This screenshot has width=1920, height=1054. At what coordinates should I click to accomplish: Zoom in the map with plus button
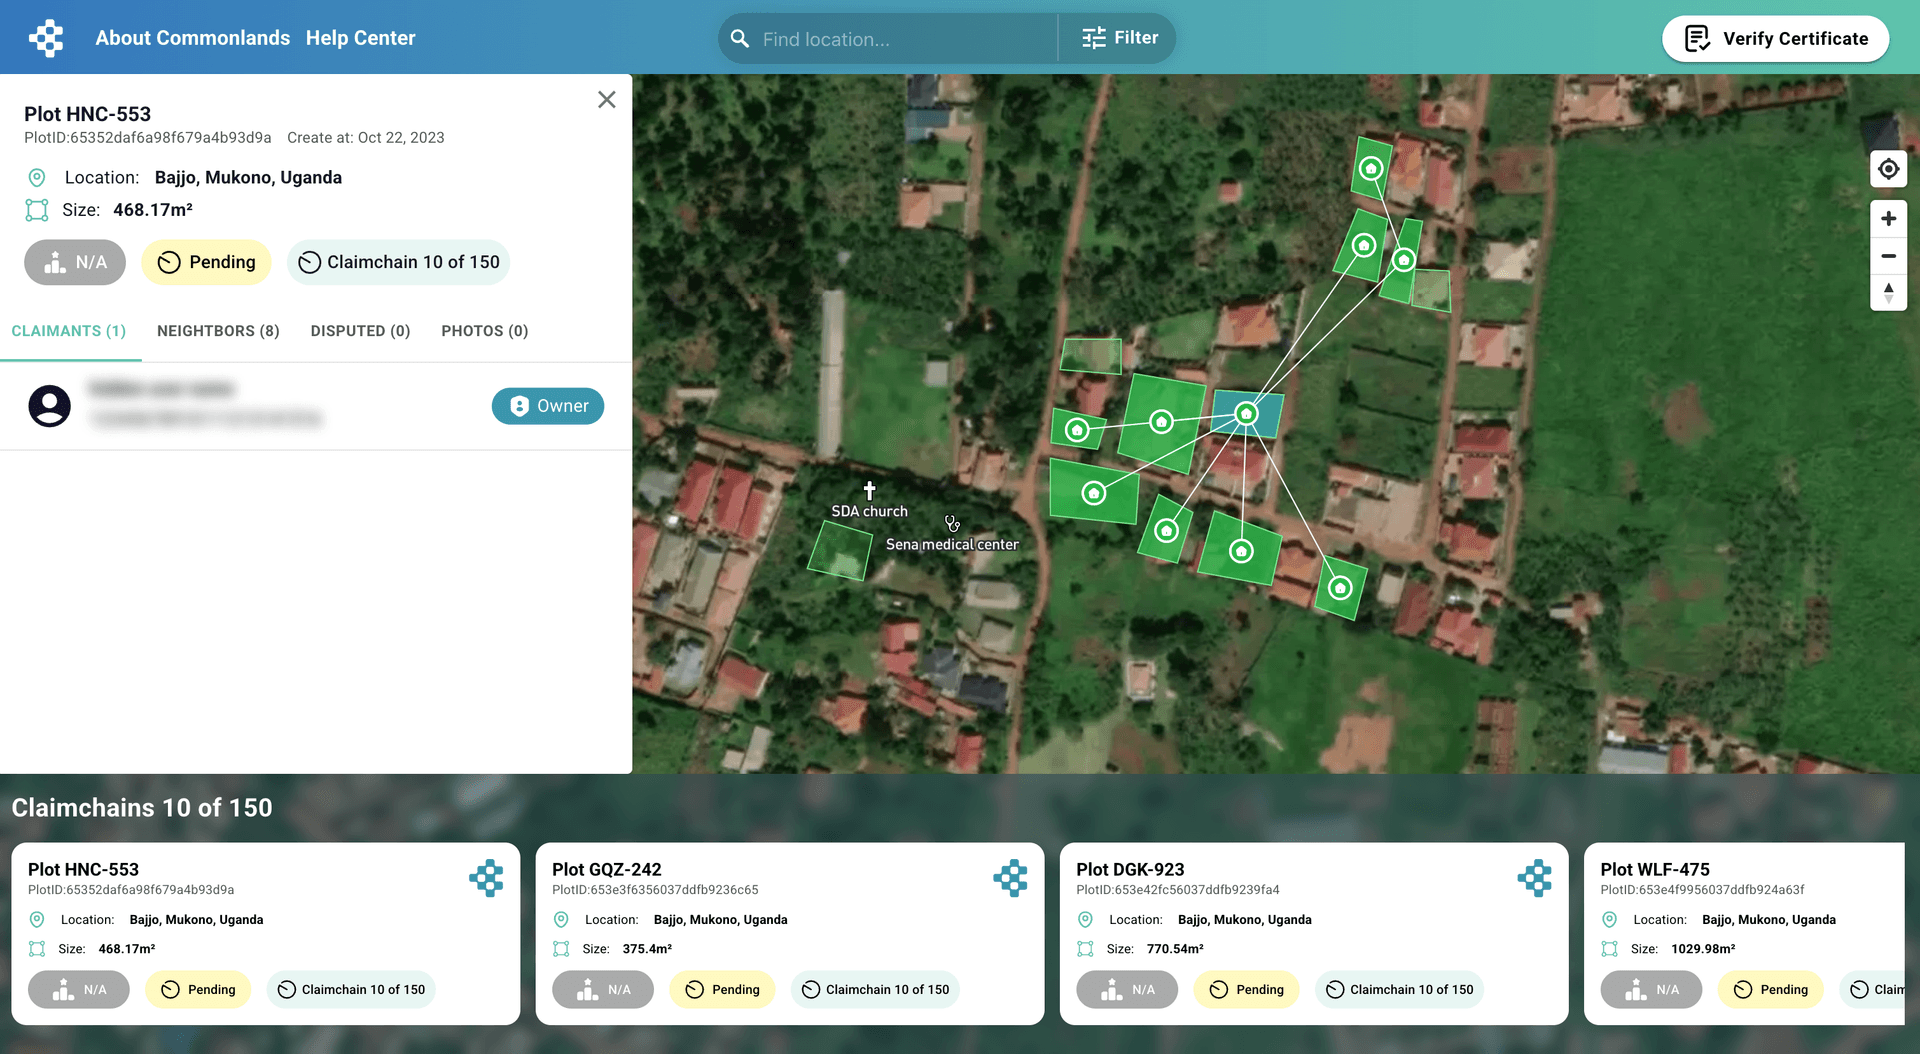[x=1888, y=219]
